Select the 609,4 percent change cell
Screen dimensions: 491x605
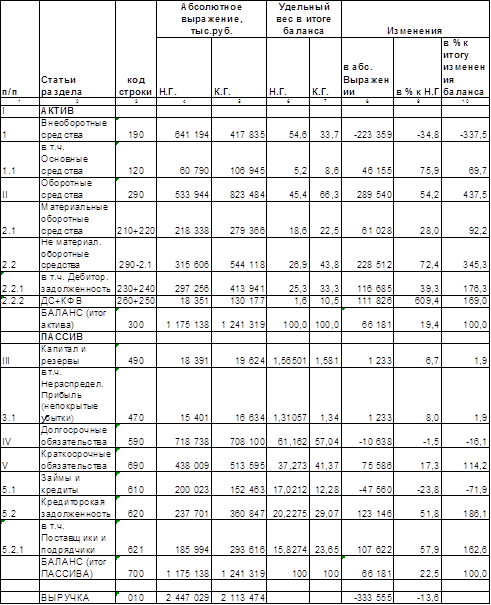pos(417,301)
